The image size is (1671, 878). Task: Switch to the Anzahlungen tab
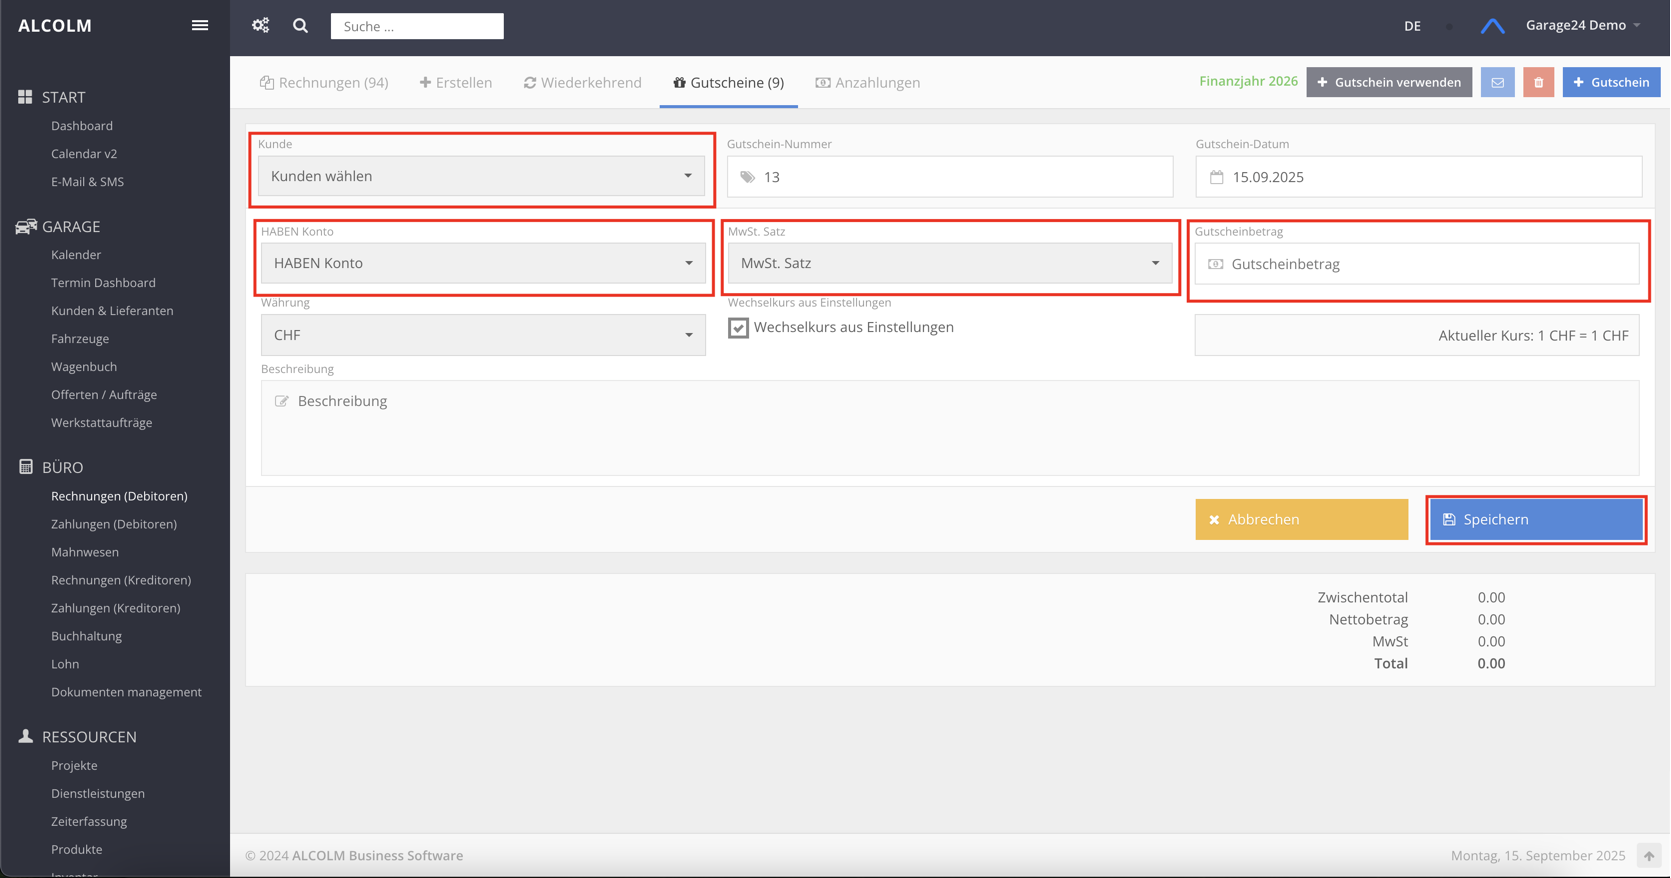[x=867, y=83]
